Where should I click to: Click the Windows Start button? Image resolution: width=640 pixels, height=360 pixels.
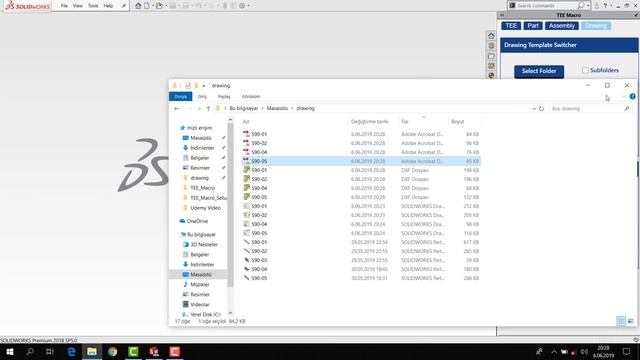10,351
